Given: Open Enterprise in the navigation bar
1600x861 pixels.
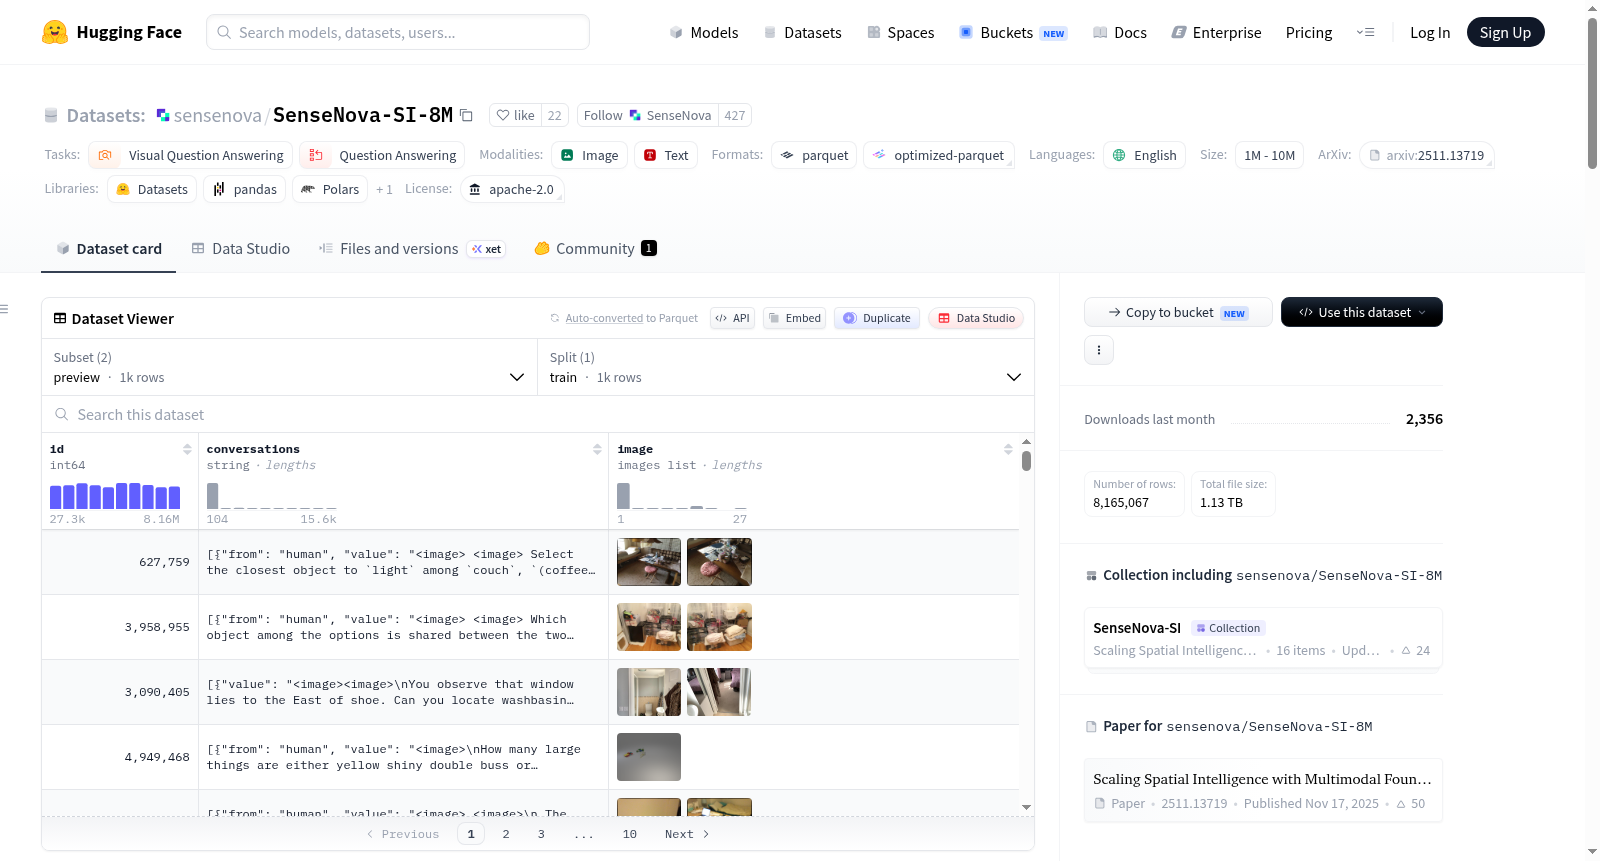Looking at the screenshot, I should [1216, 32].
